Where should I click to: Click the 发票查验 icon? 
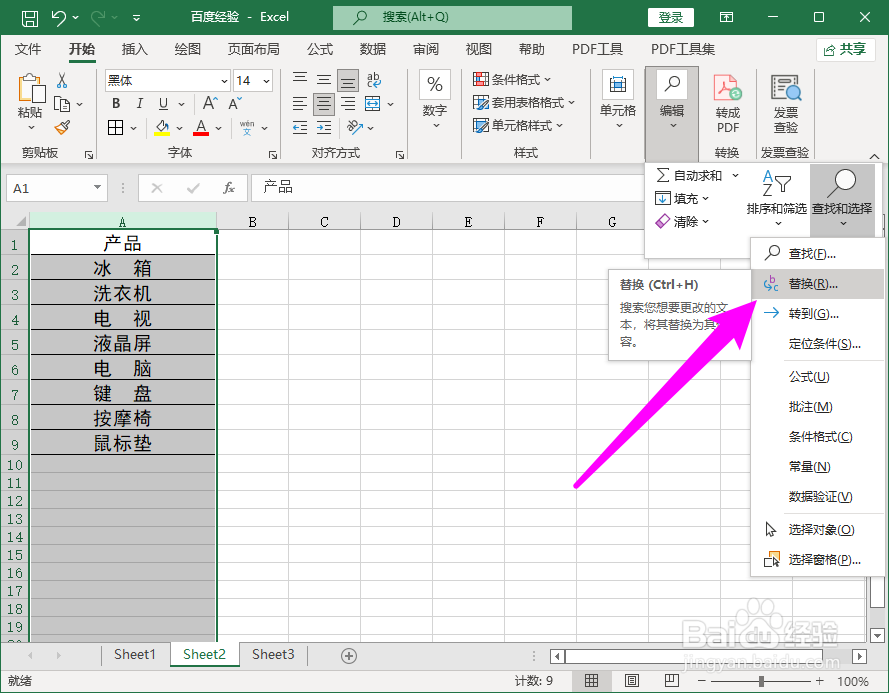[786, 103]
